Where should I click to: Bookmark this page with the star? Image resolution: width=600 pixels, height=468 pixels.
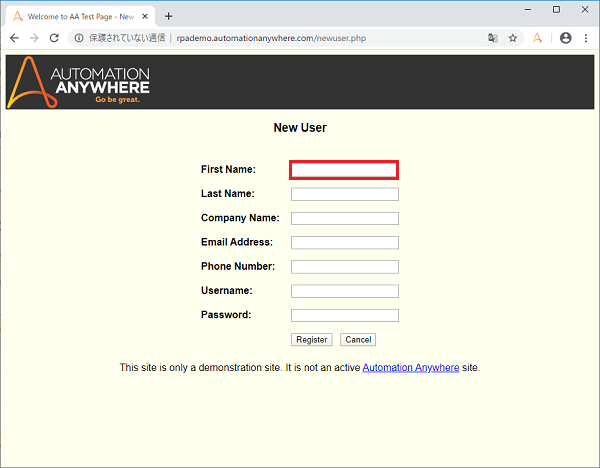[513, 38]
